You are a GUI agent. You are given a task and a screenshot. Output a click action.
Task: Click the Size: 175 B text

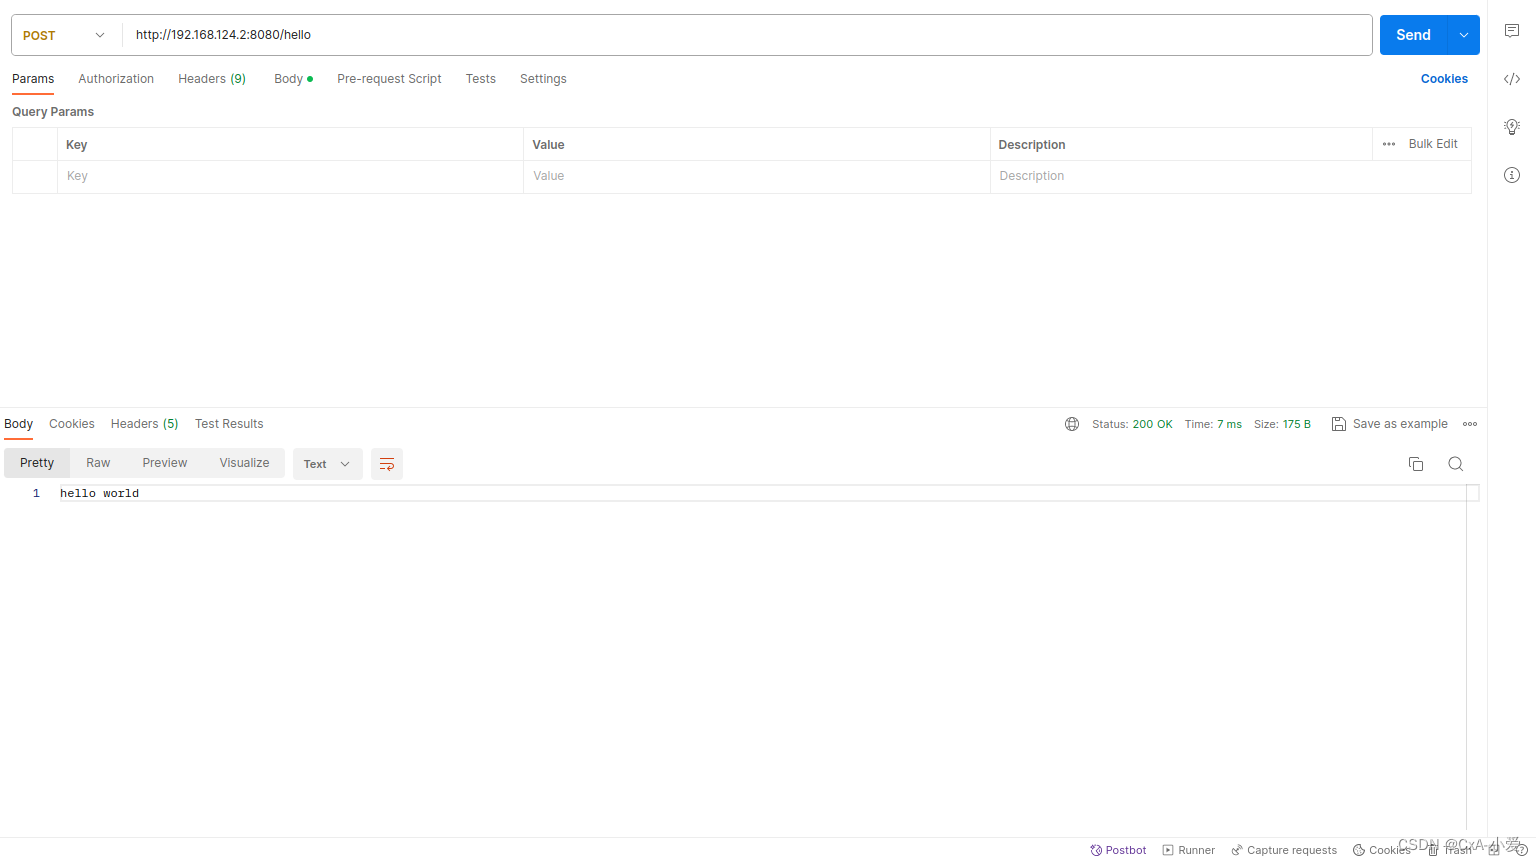coord(1282,424)
